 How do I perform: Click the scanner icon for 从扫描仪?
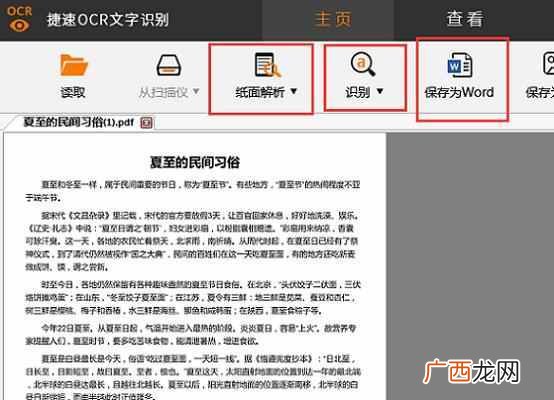[169, 65]
